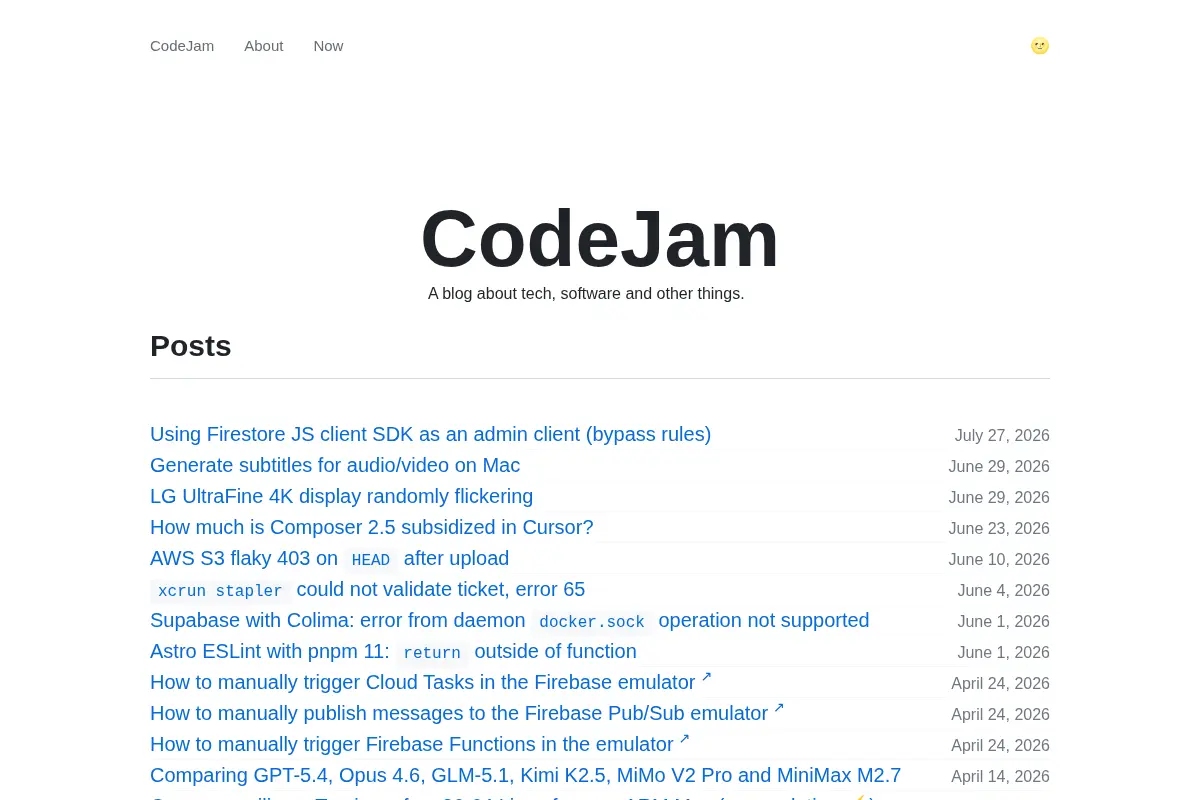The height and width of the screenshot is (800, 1200).
Task: Click external arrow beside Pub/Sub post
Action: coord(779,708)
